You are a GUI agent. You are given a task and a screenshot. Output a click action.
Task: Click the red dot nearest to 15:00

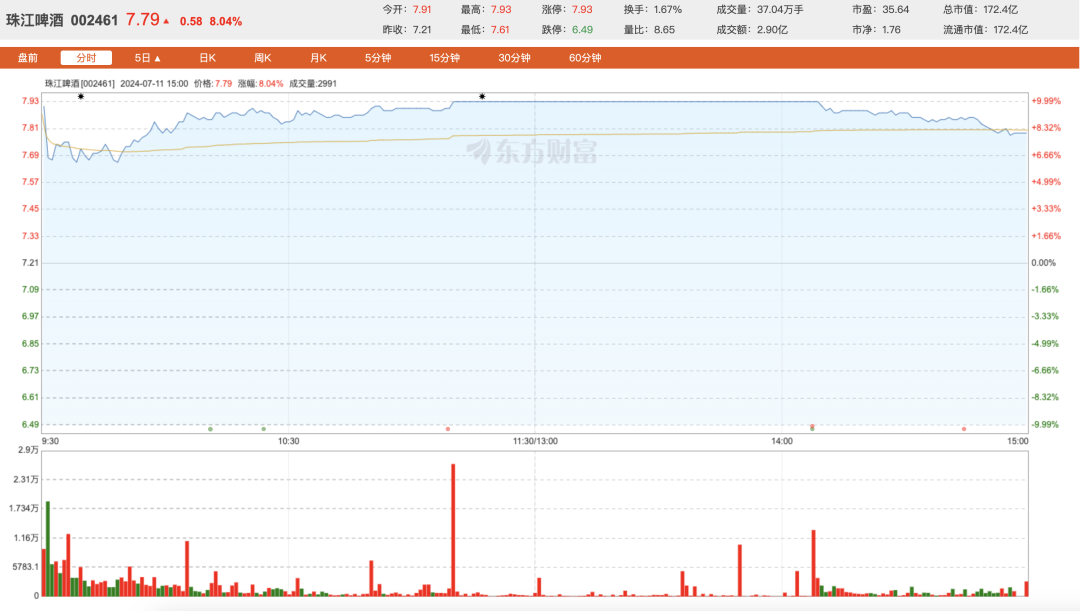click(x=964, y=429)
